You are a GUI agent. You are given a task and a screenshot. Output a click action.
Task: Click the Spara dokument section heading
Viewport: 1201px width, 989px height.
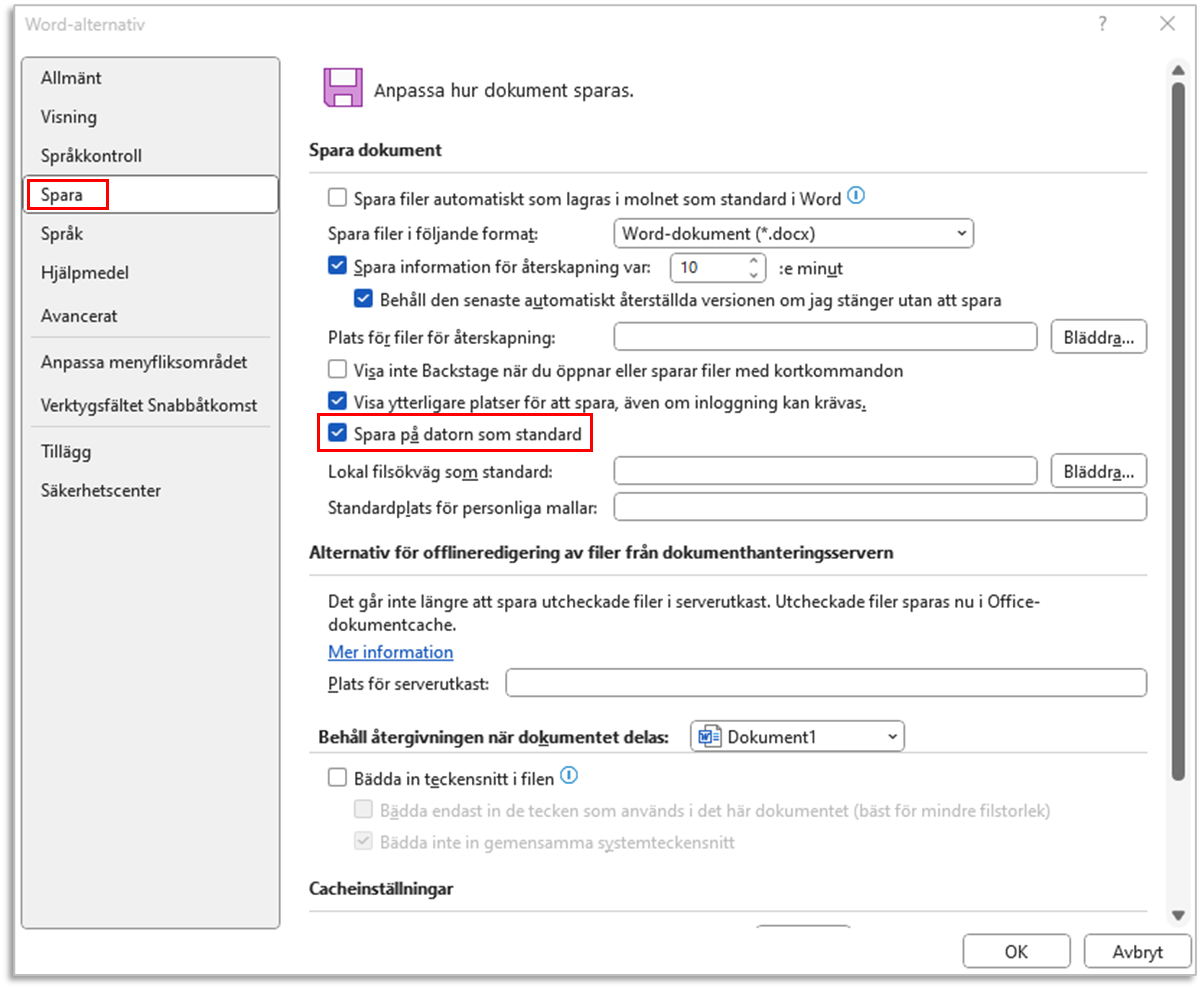click(x=375, y=151)
